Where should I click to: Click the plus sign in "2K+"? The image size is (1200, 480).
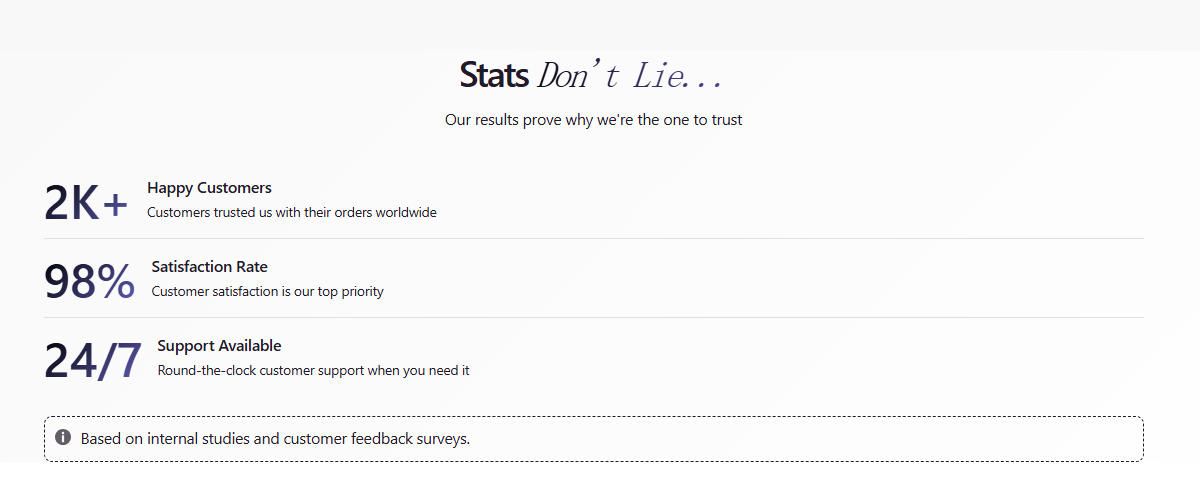click(115, 205)
